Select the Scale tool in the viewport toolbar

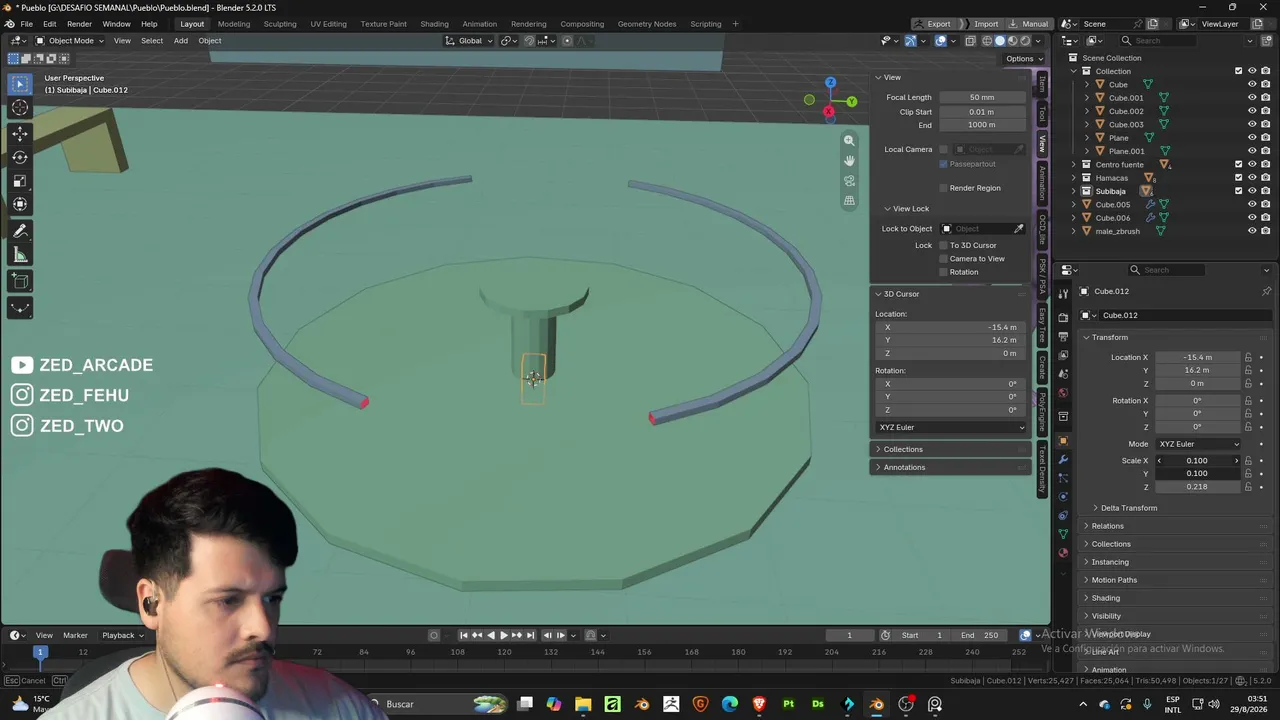(x=20, y=181)
